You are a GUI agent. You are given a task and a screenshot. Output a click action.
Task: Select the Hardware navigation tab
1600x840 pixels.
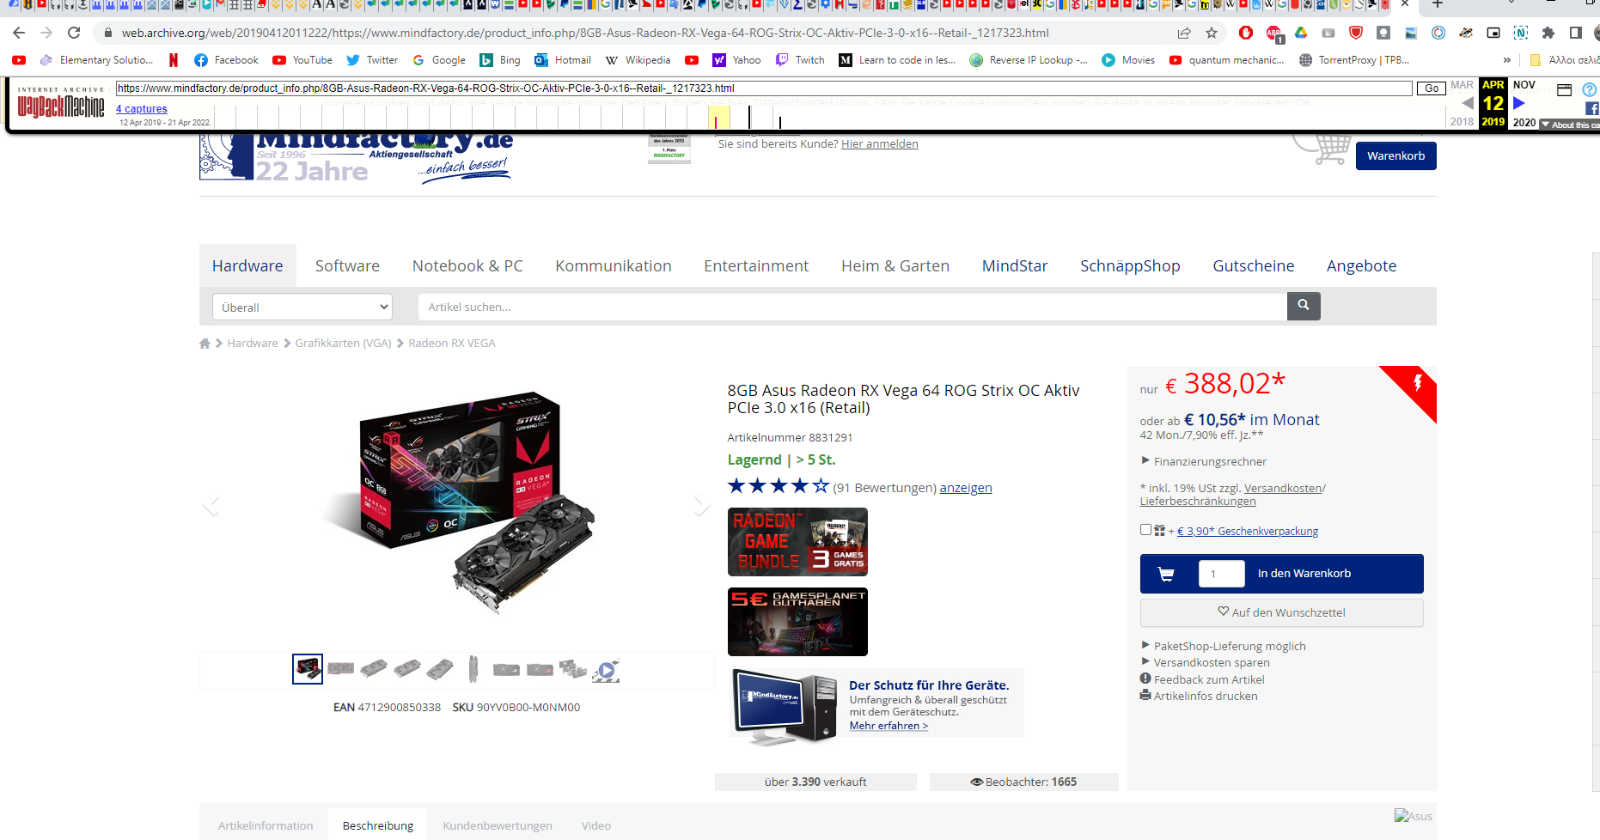pyautogui.click(x=247, y=266)
